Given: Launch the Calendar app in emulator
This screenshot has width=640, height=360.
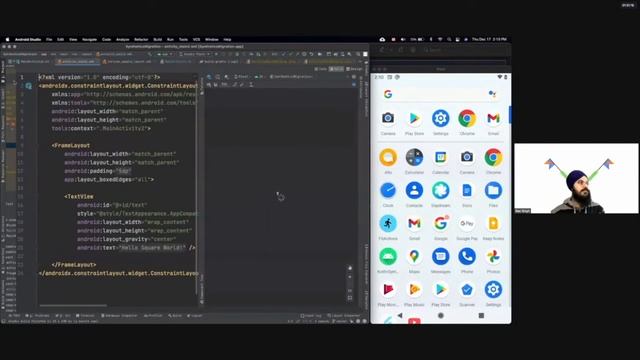Looking at the screenshot, I should [440, 157].
